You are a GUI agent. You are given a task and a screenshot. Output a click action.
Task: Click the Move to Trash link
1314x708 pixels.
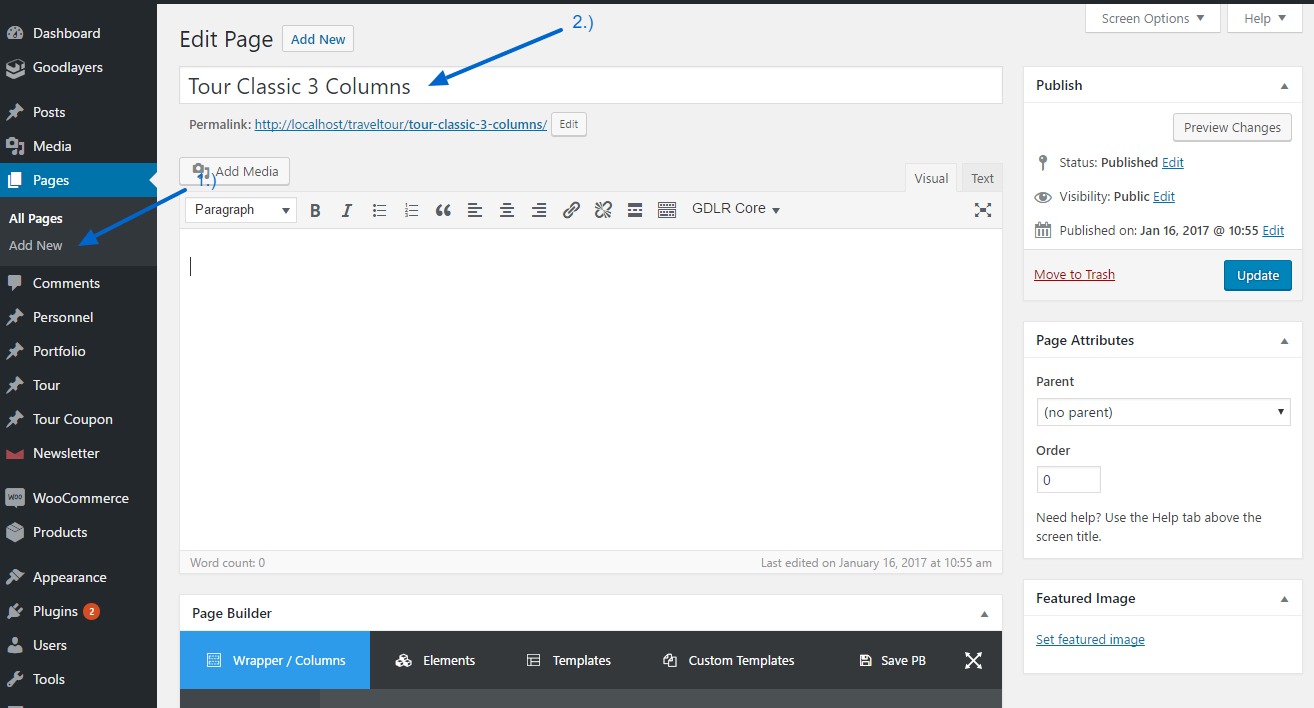[x=1074, y=275]
